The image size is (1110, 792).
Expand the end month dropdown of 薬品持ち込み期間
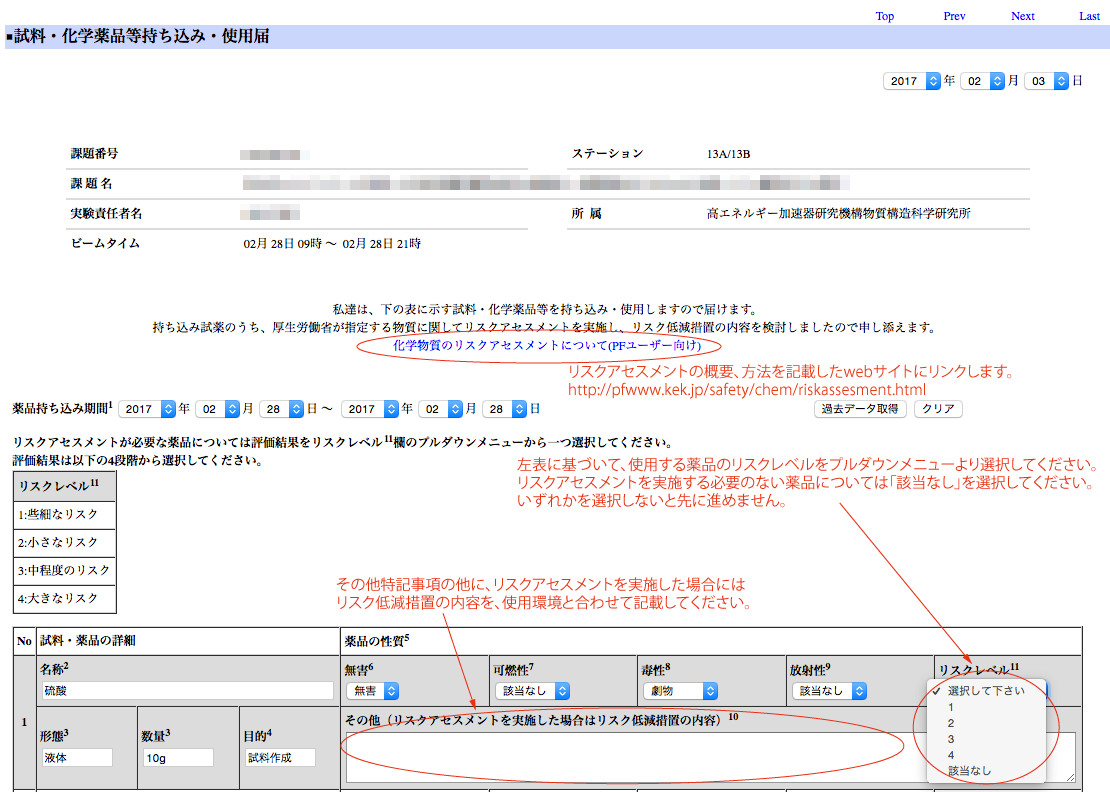(x=440, y=409)
